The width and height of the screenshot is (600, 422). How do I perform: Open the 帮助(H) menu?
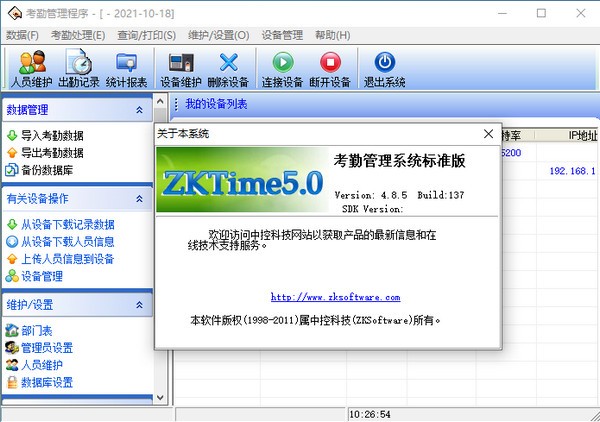(333, 35)
